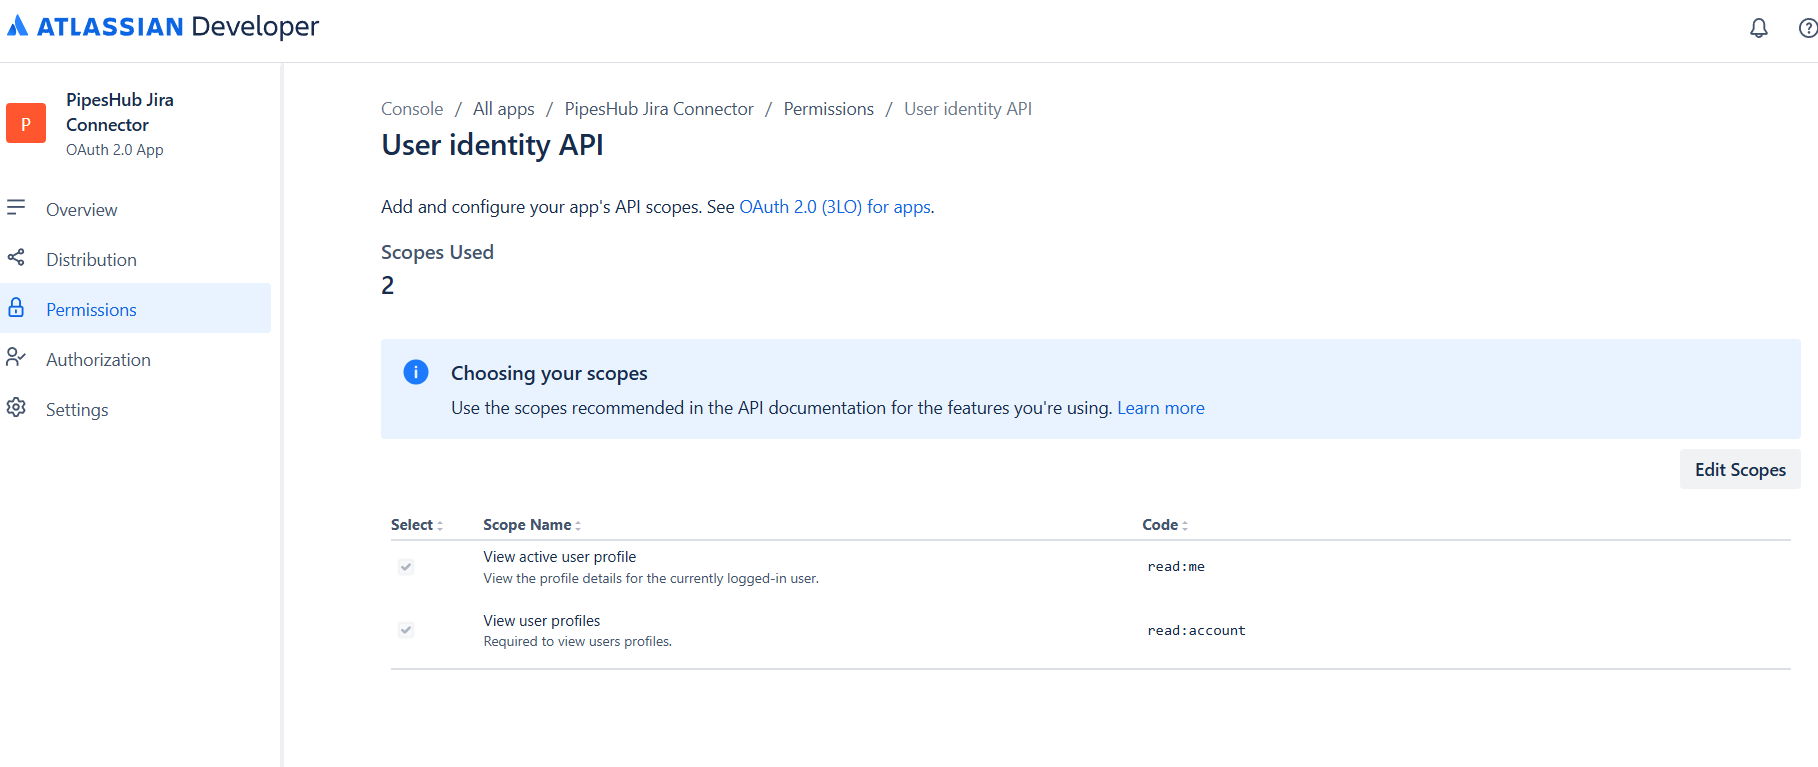
Task: Sort table by Scope Name column
Action: [x=532, y=525]
